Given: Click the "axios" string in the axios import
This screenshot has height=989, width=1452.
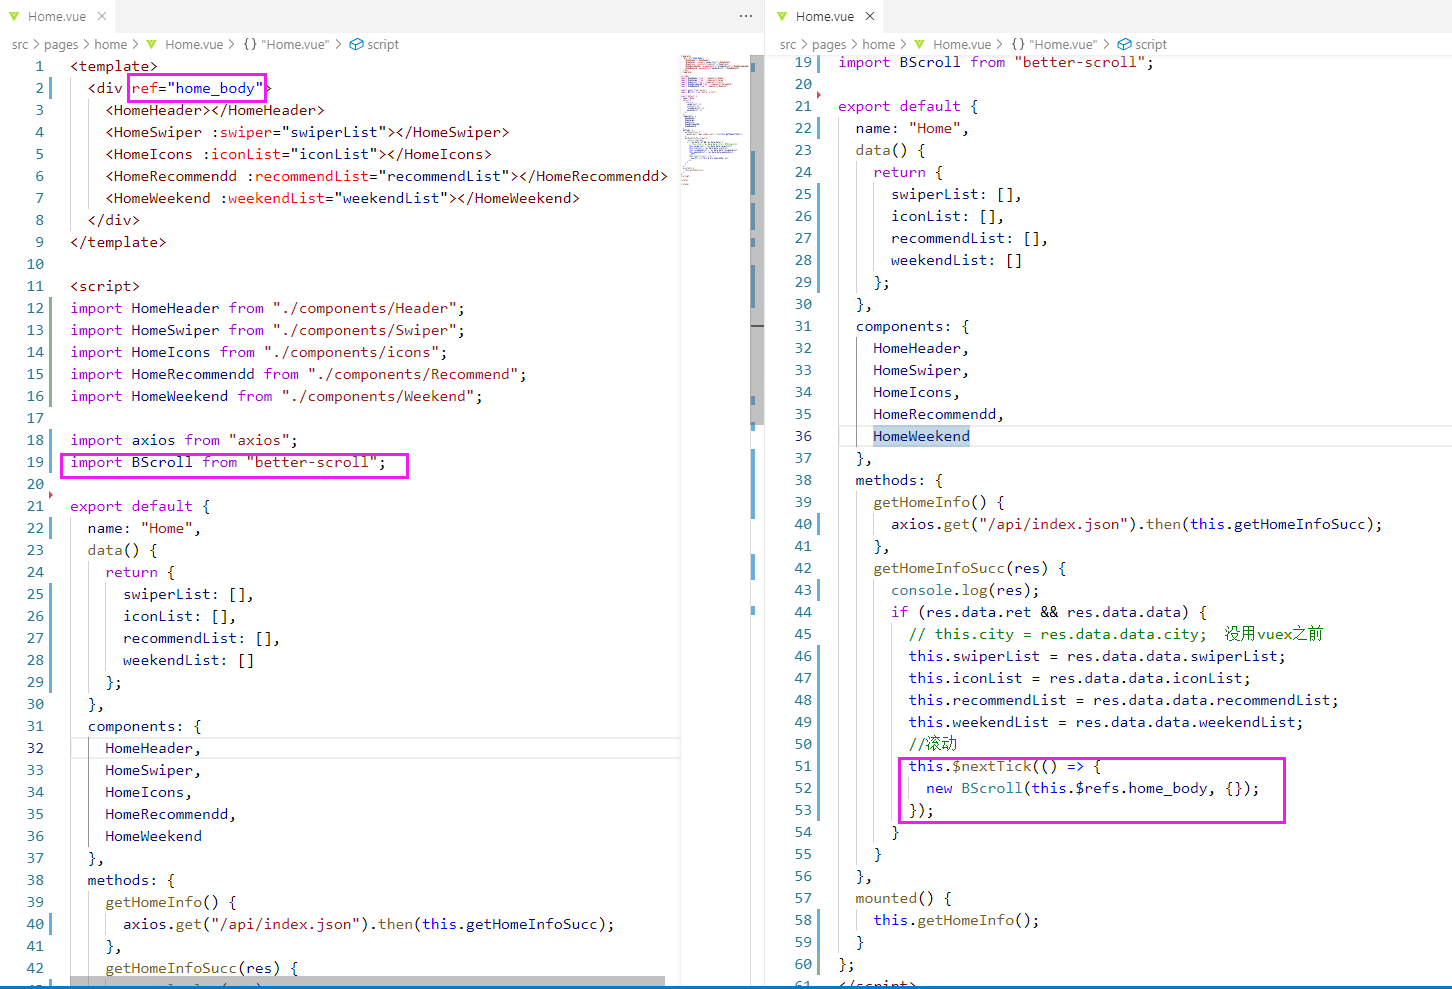Looking at the screenshot, I should pos(259,440).
